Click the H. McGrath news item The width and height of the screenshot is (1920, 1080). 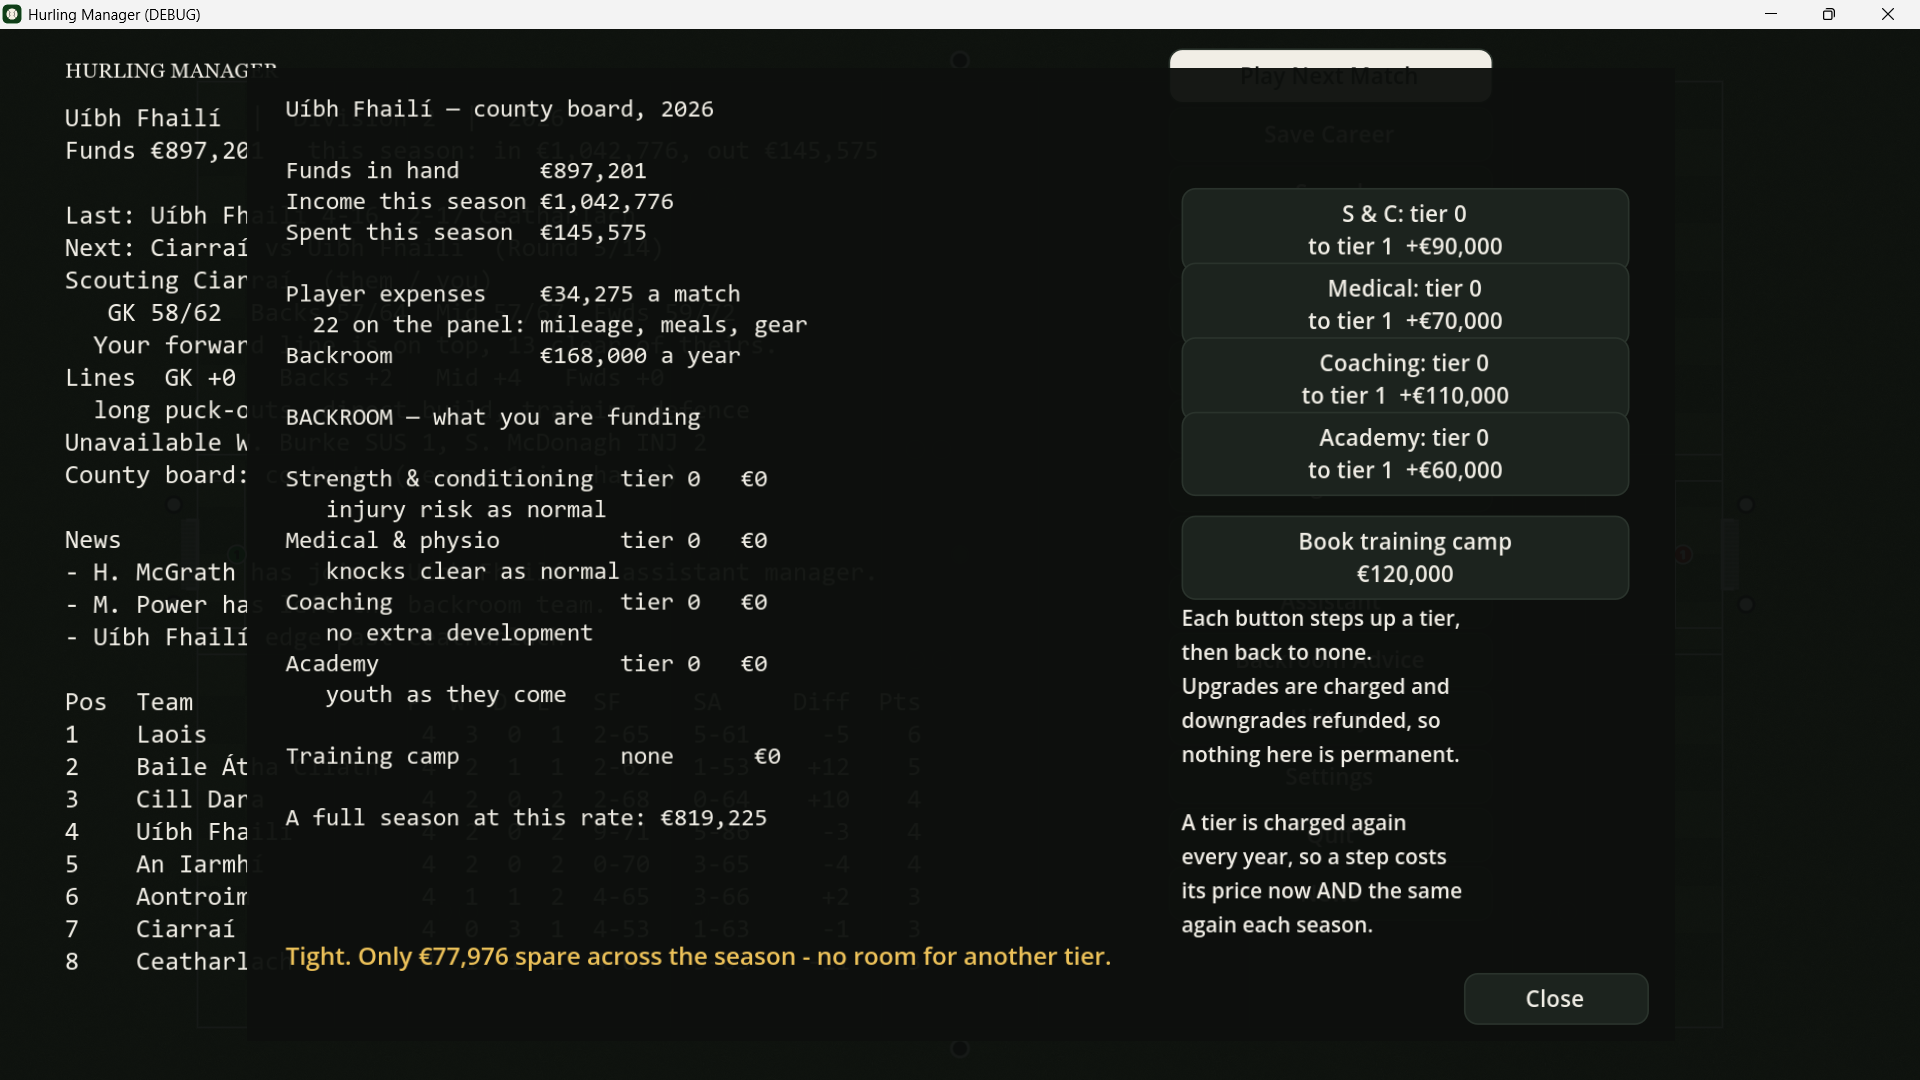[156, 573]
